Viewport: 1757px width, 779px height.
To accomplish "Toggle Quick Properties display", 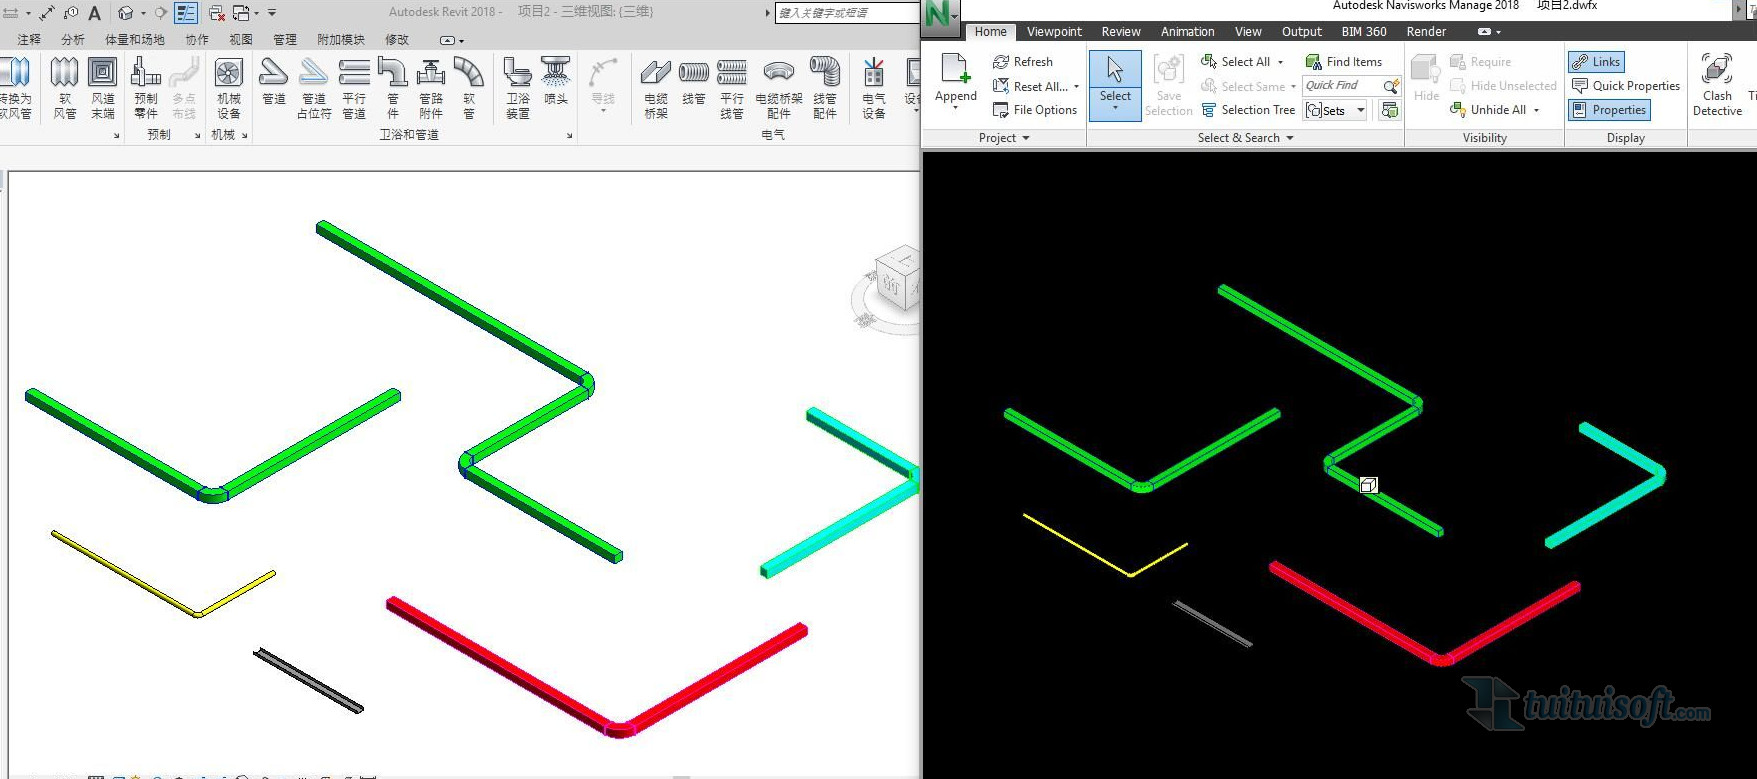I will (x=1626, y=86).
